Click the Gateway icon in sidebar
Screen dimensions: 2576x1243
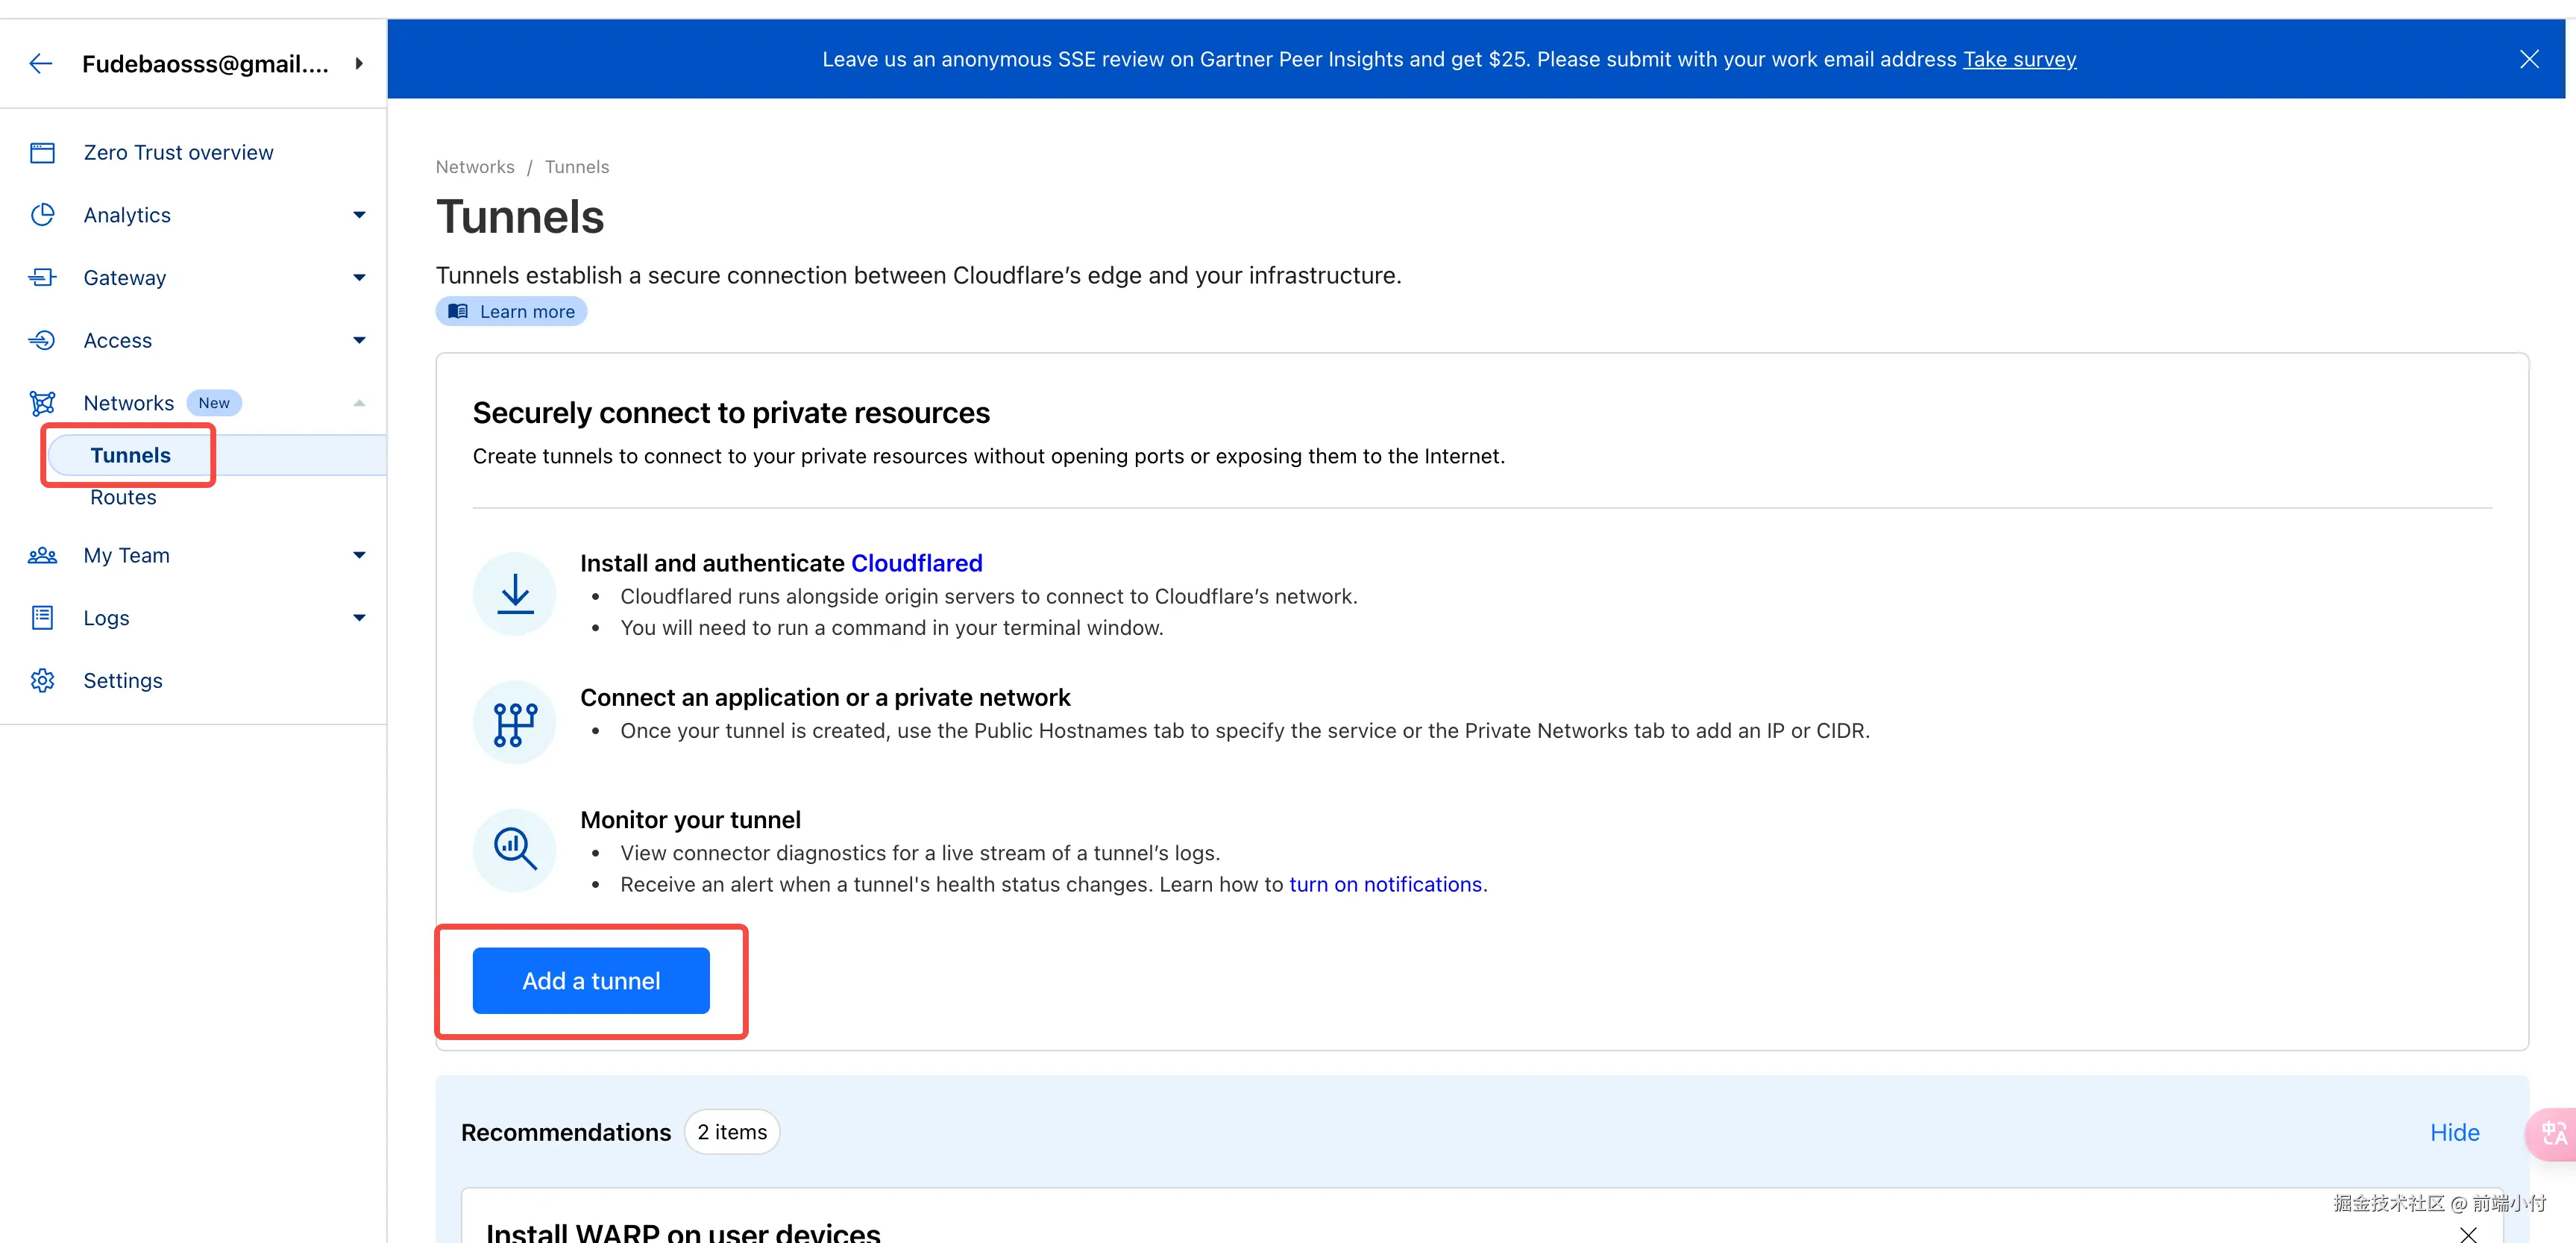[x=42, y=278]
